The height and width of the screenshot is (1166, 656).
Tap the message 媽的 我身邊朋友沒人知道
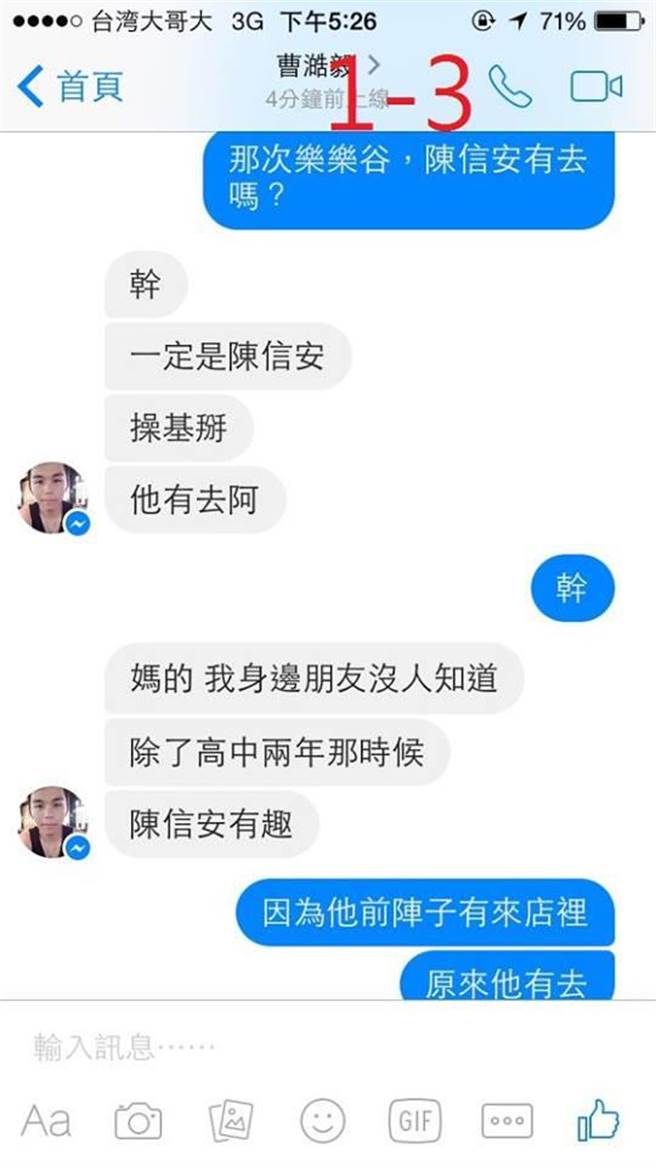pos(314,679)
